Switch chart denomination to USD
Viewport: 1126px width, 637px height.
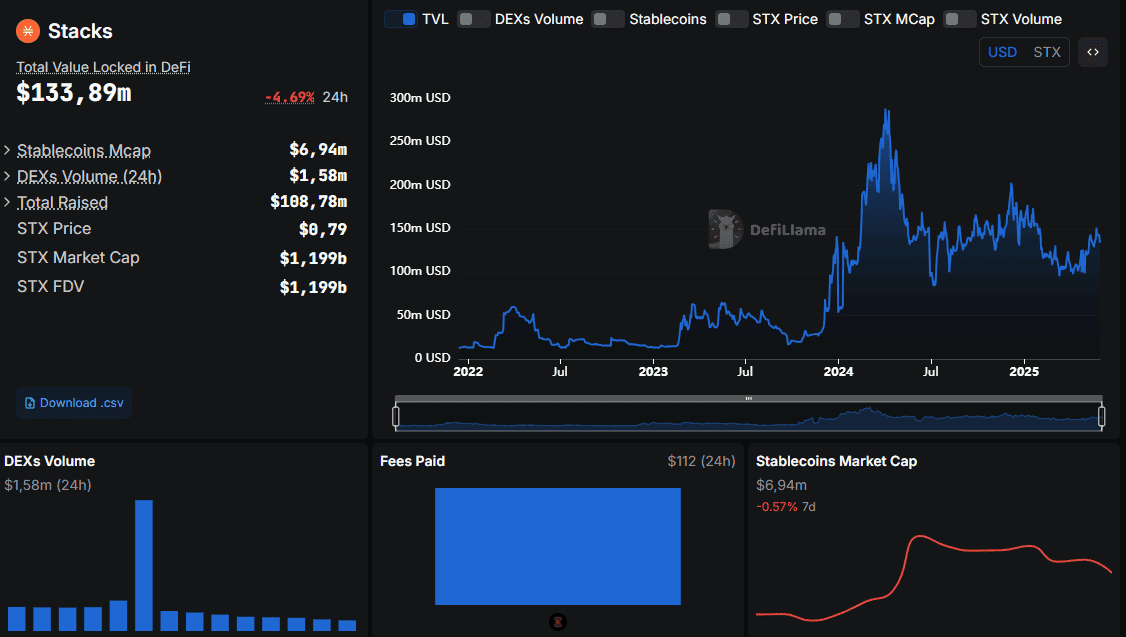(x=1002, y=52)
